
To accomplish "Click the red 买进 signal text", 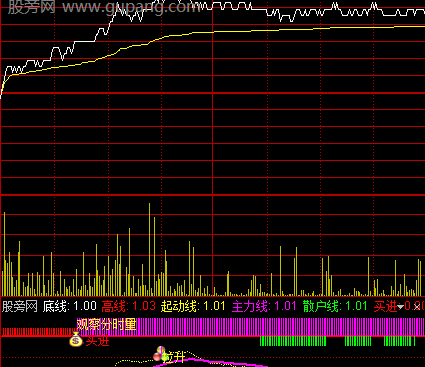I will click(98, 341).
